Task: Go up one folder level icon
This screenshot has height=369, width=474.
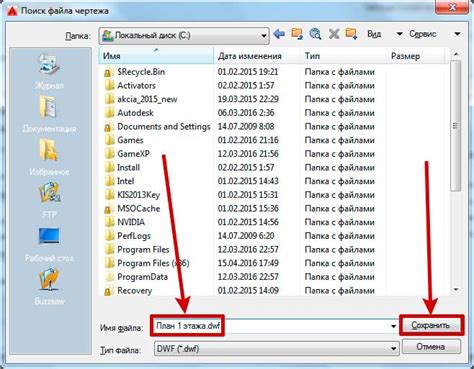Action: 297,34
